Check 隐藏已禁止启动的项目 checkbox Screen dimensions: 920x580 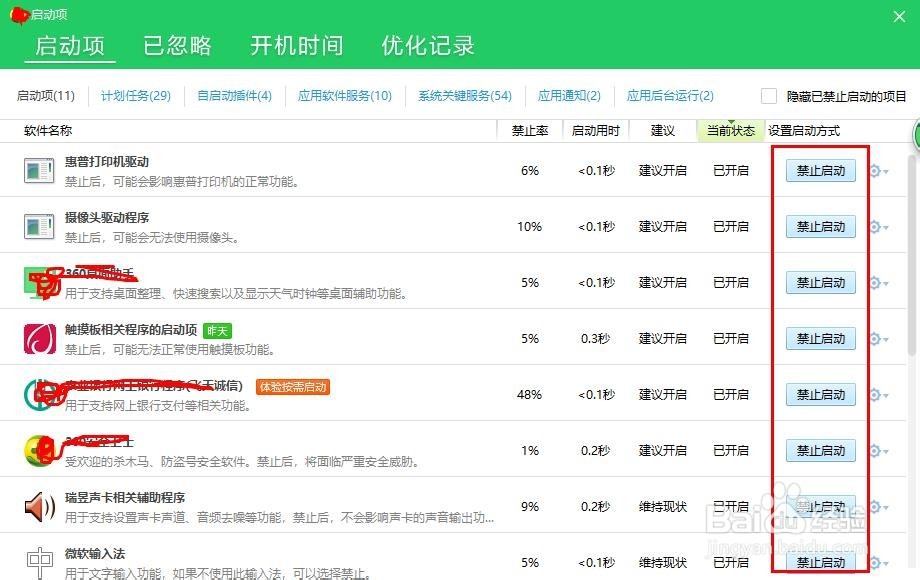click(x=768, y=96)
